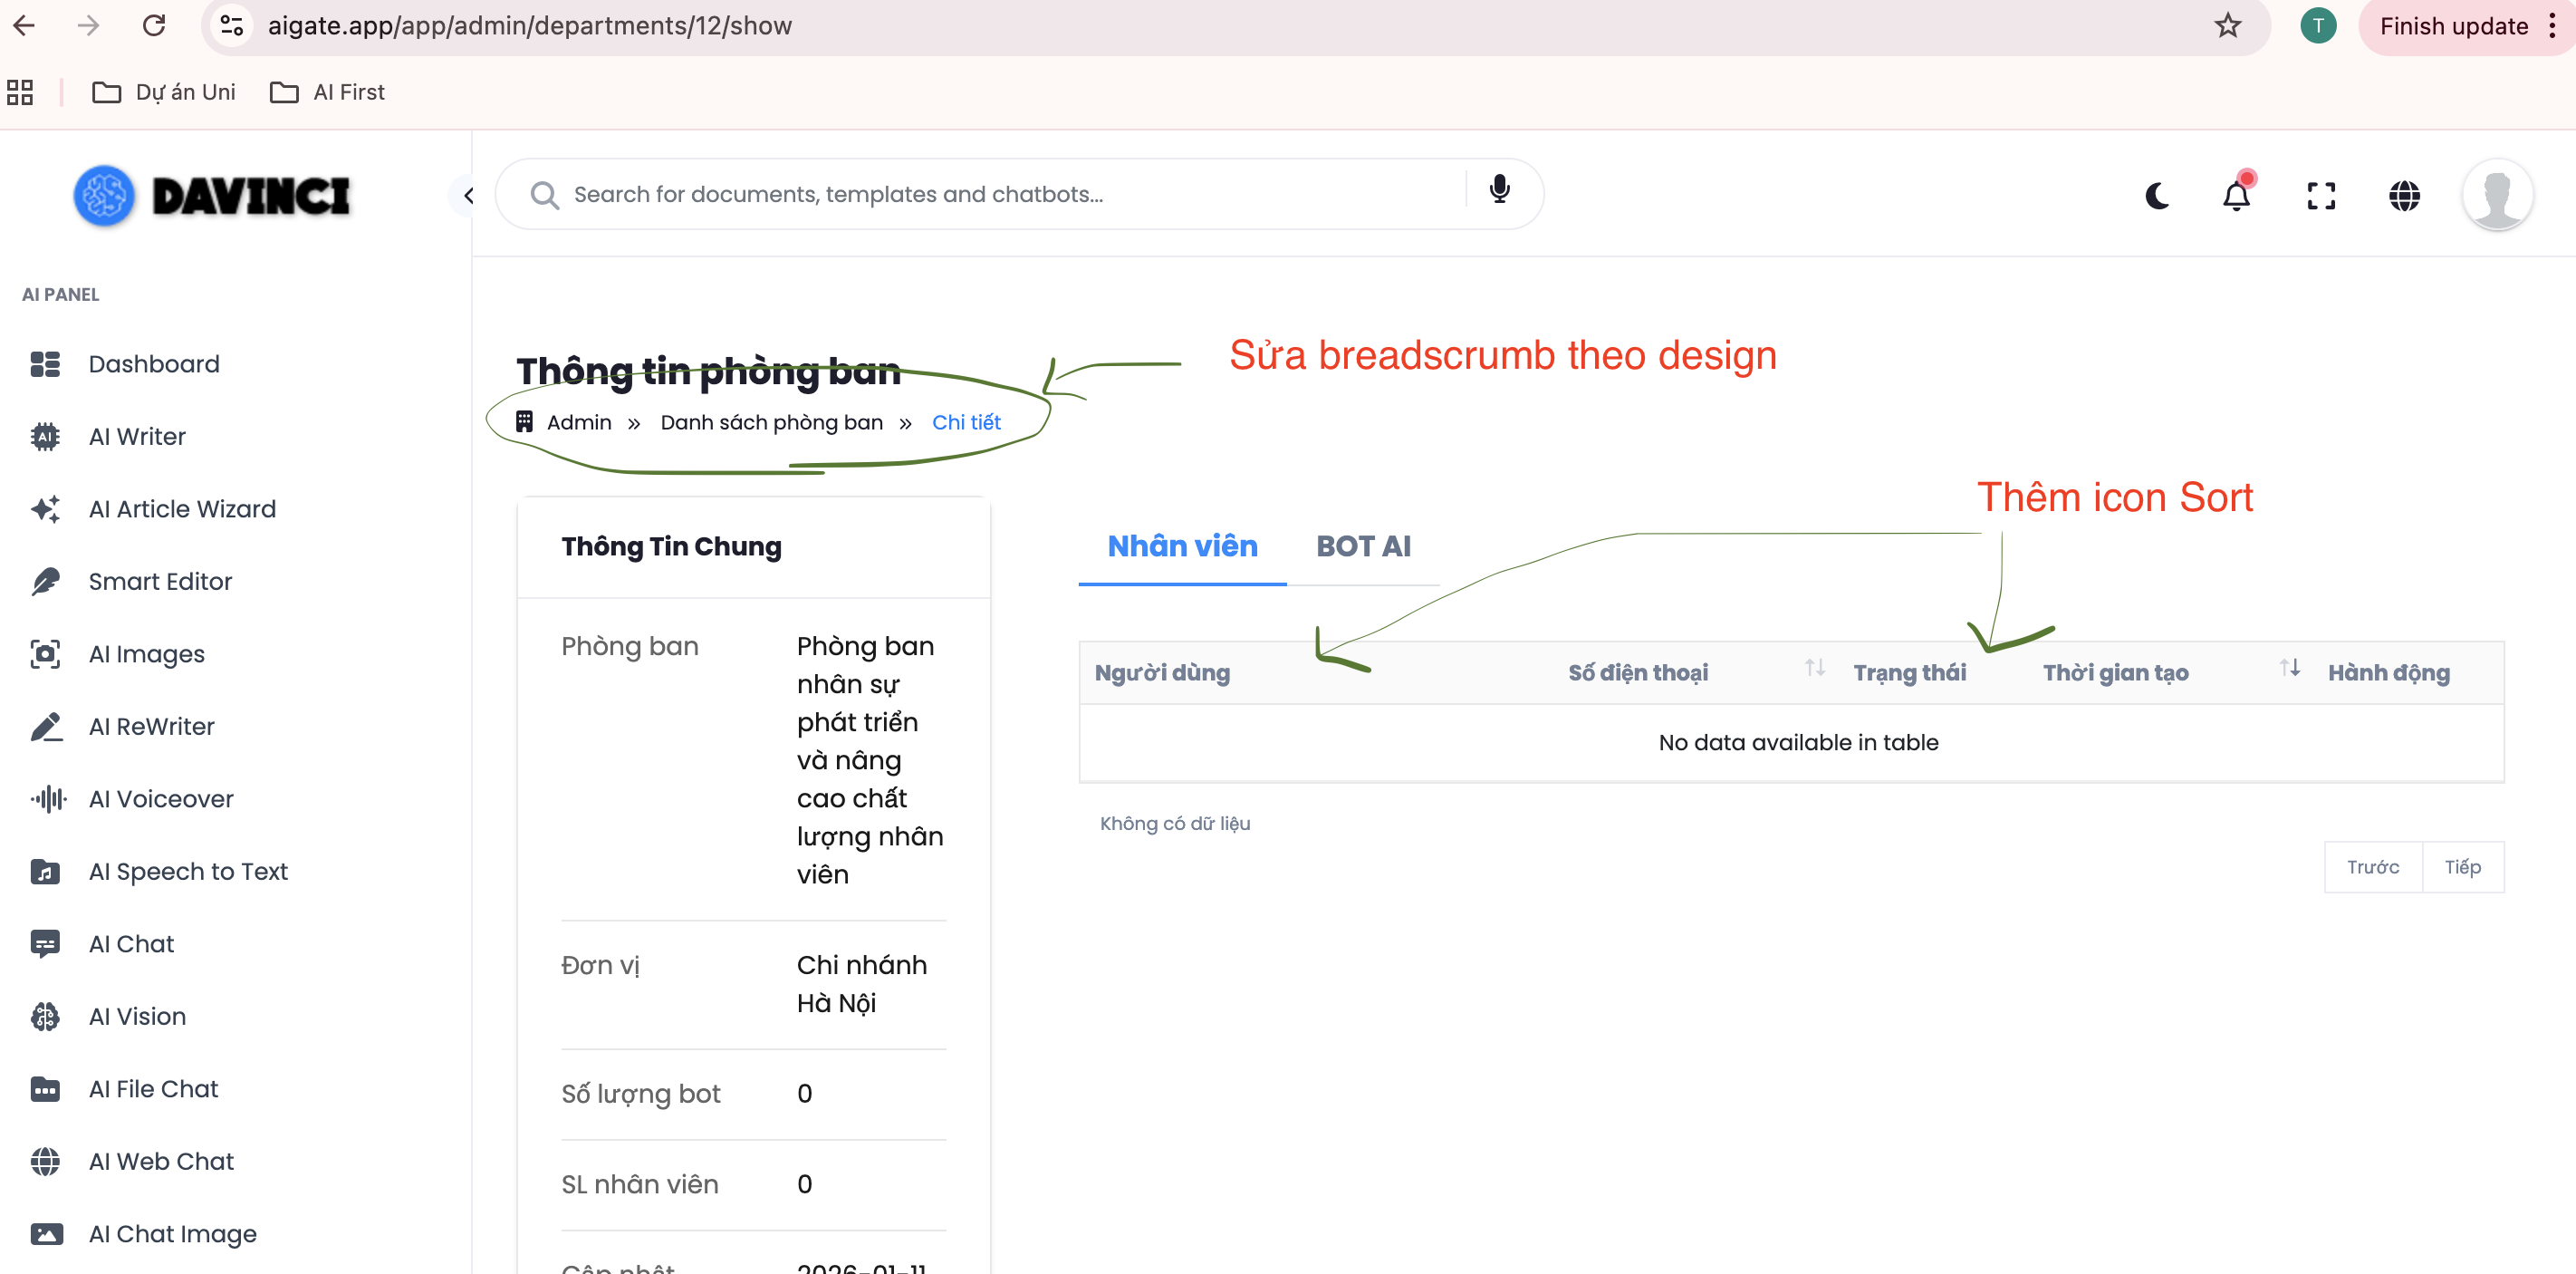Click the Tiếp pagination button
This screenshot has height=1274, width=2576.
click(x=2462, y=867)
